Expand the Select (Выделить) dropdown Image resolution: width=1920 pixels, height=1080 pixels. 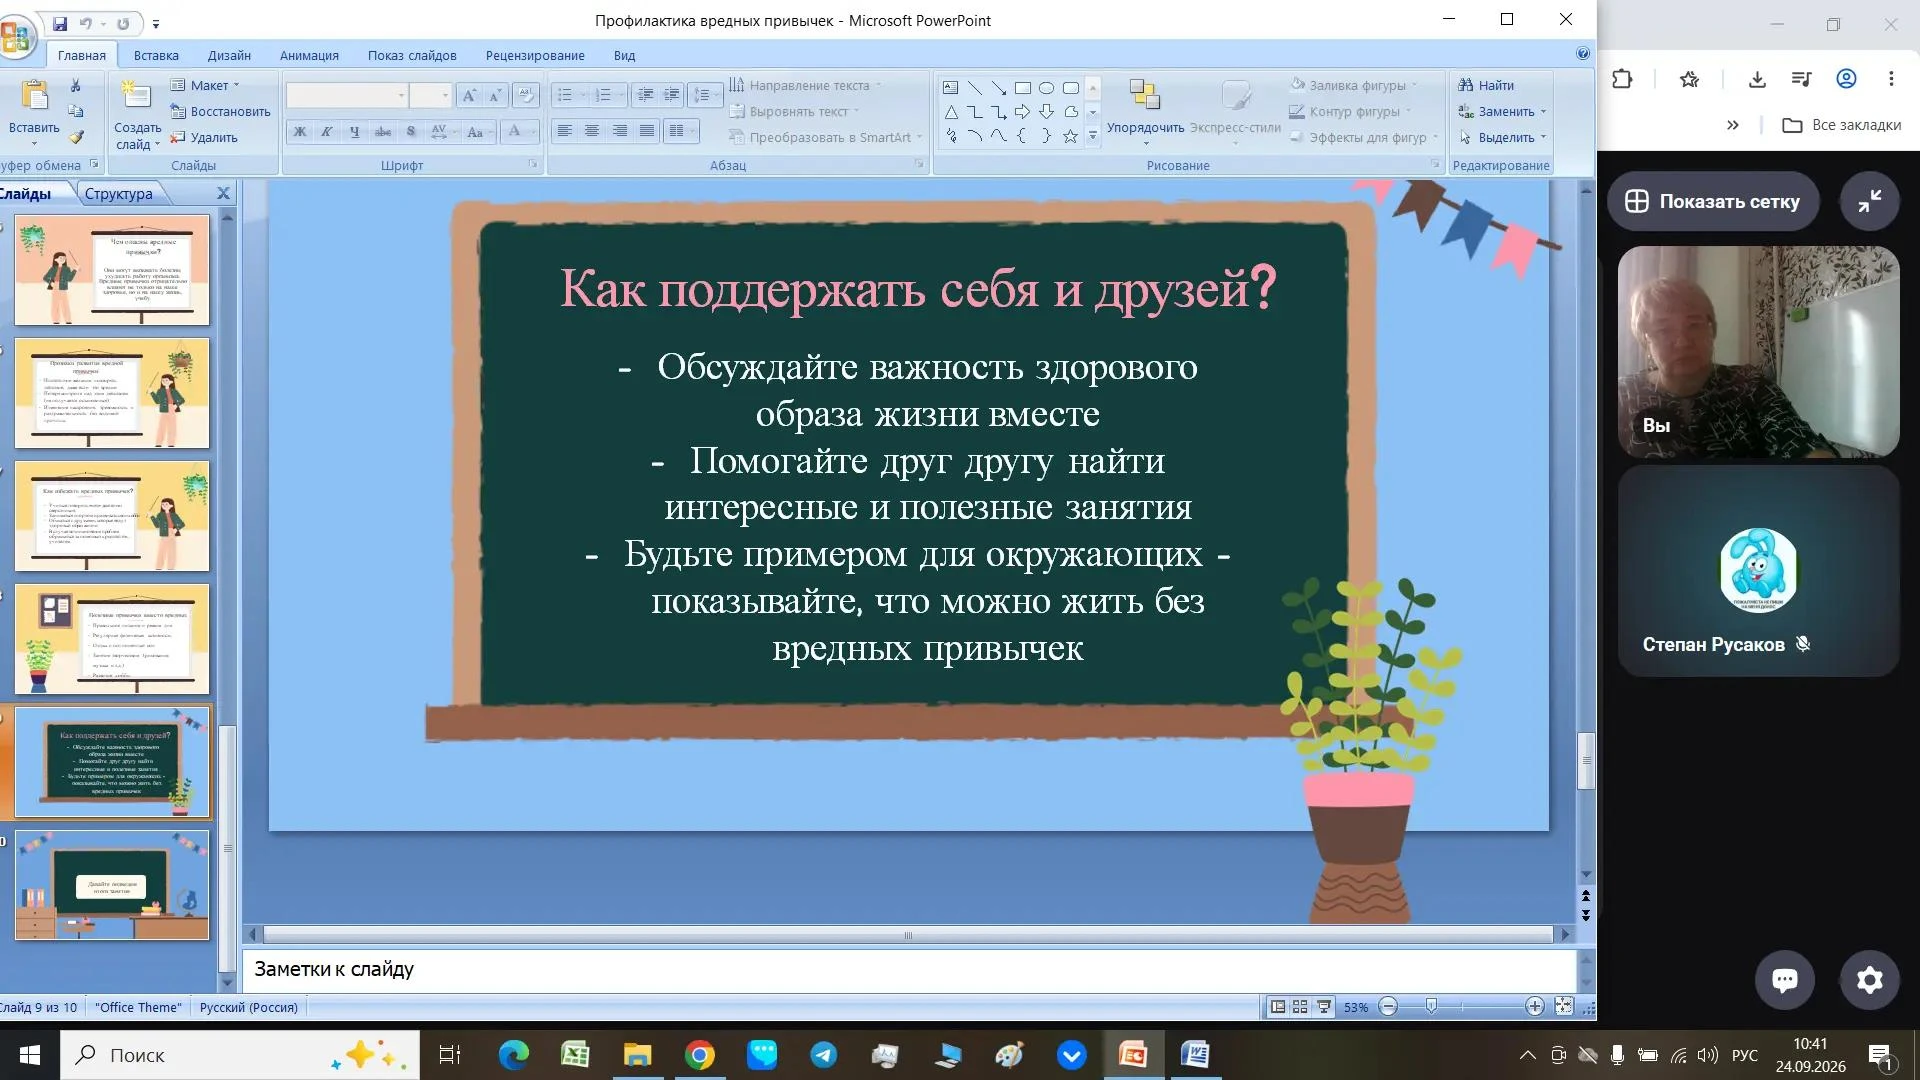[1503, 137]
